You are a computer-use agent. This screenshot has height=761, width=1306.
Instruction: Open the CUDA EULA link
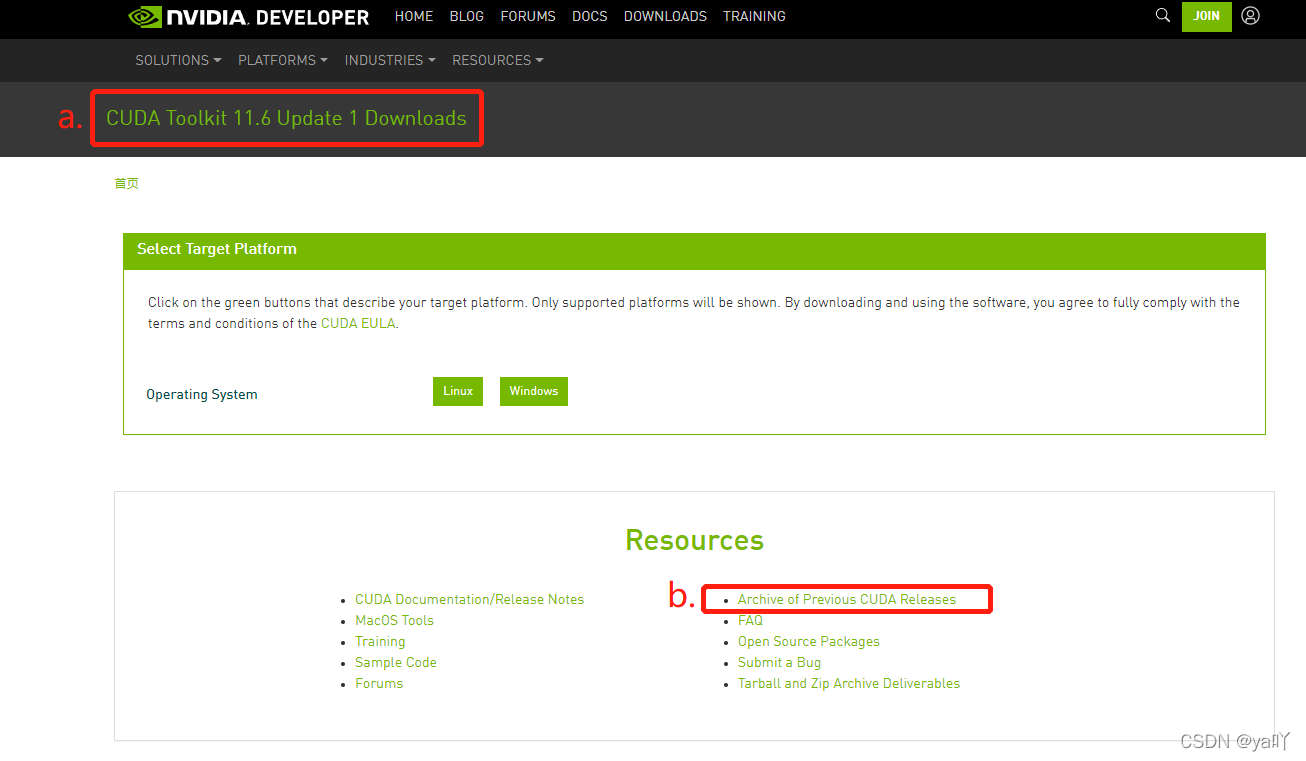pos(358,324)
